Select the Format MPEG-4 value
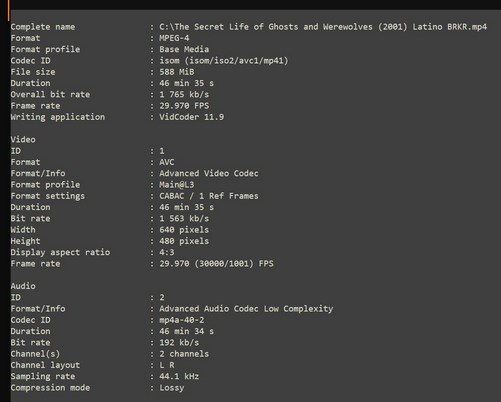Viewport: 501px width, 402px height. 174,38
